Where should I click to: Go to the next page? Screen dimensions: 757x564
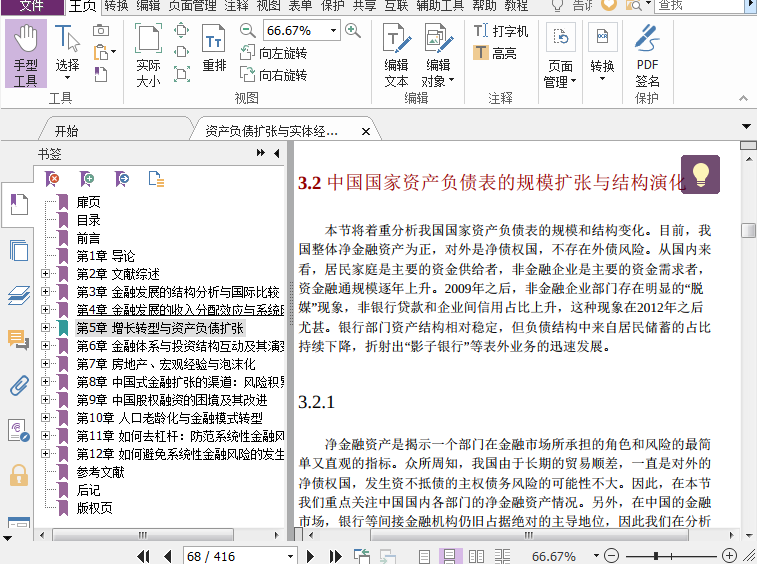[x=310, y=556]
